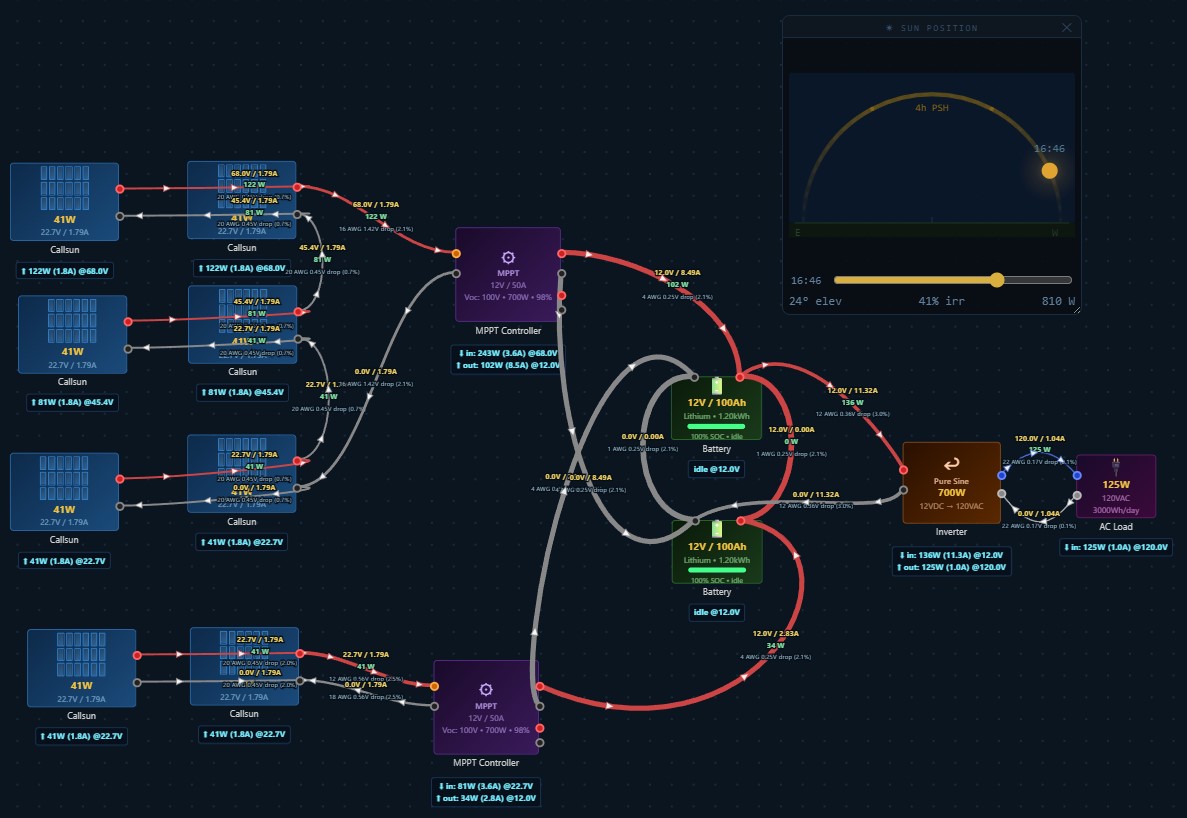
Task: Select the bottom-left Callsun solar panel graphic
Action: pyautogui.click(x=81, y=656)
